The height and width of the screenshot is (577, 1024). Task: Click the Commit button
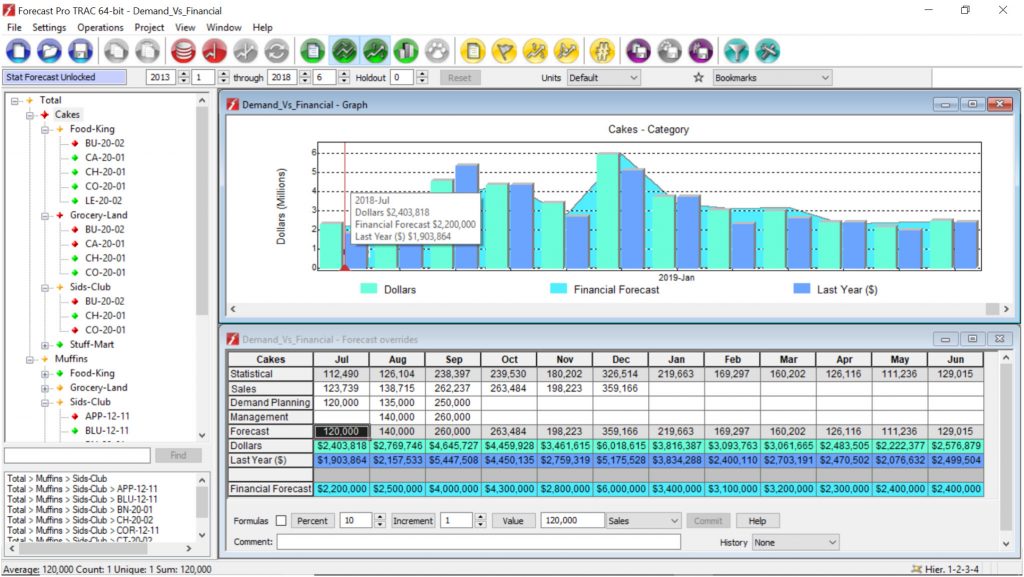click(x=708, y=521)
